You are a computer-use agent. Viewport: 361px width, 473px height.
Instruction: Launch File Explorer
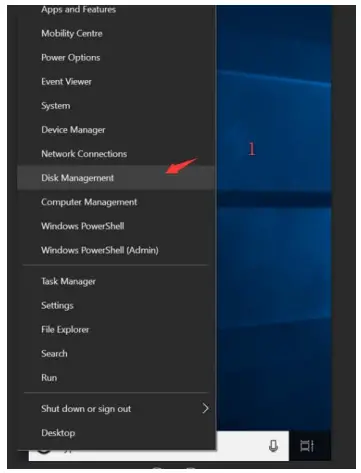(116, 329)
